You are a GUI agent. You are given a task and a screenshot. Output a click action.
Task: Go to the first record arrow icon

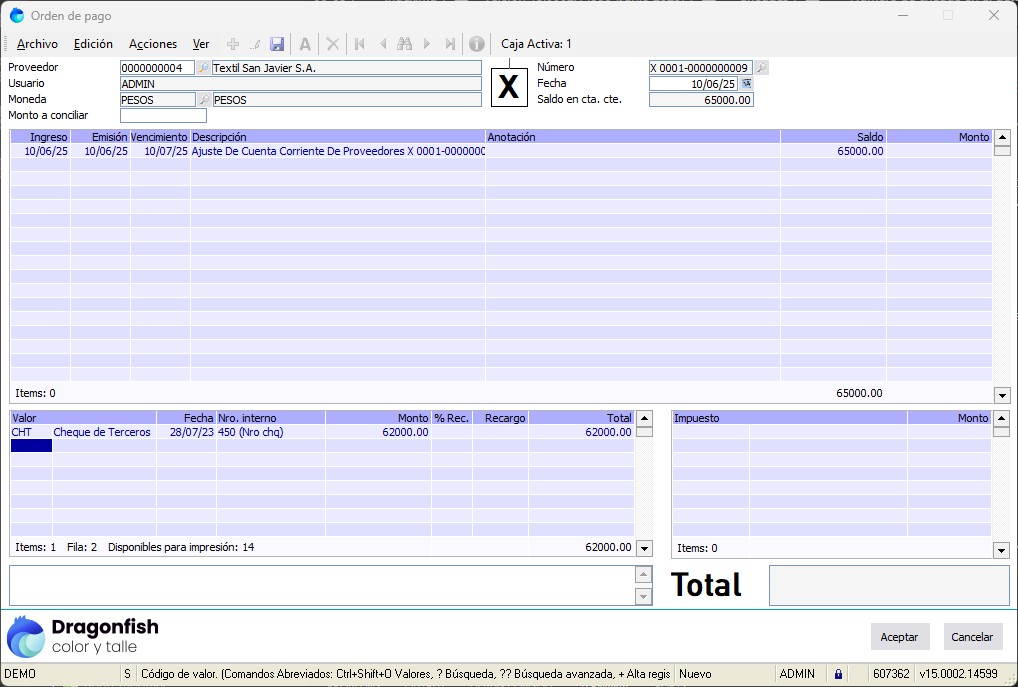[359, 44]
